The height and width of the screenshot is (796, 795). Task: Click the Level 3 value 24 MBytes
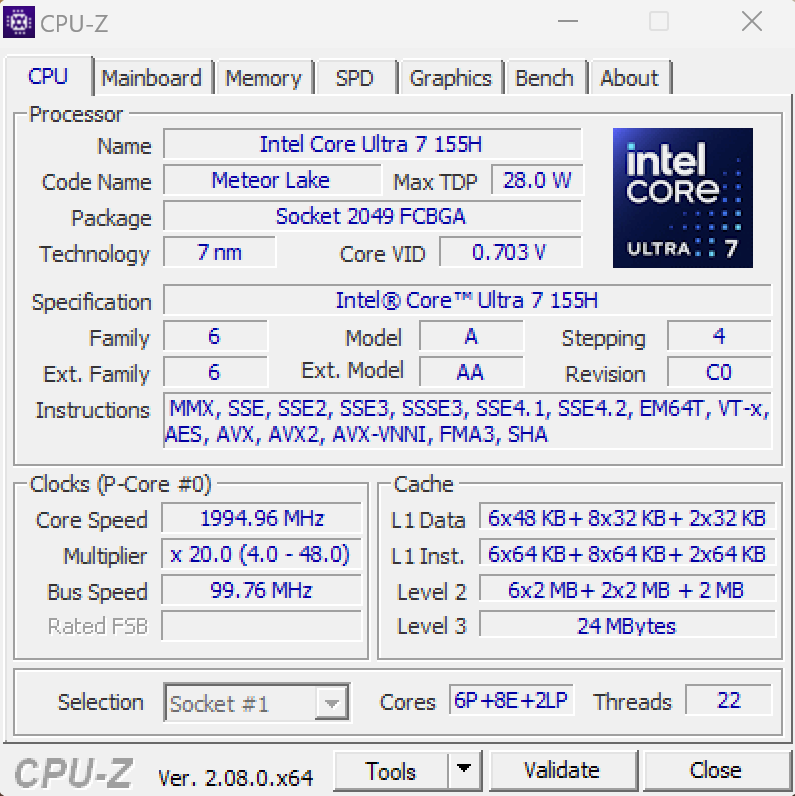[x=627, y=626]
